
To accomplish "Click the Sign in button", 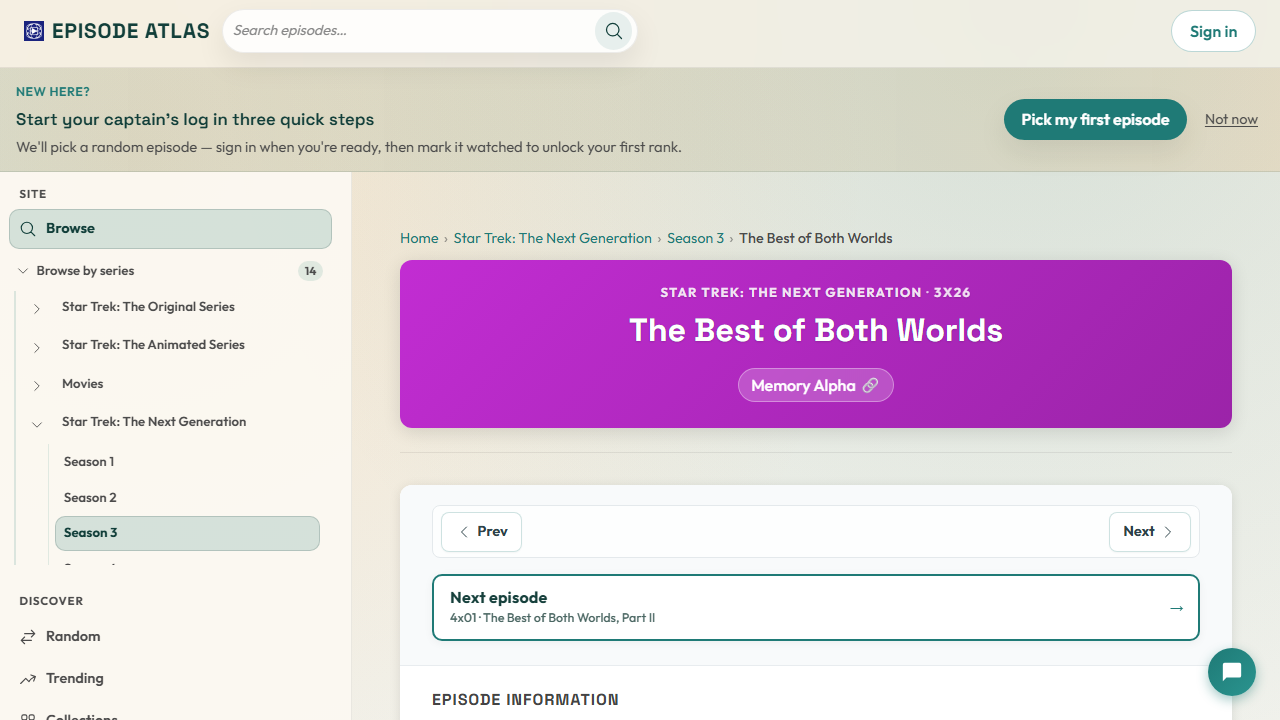I will (x=1213, y=31).
